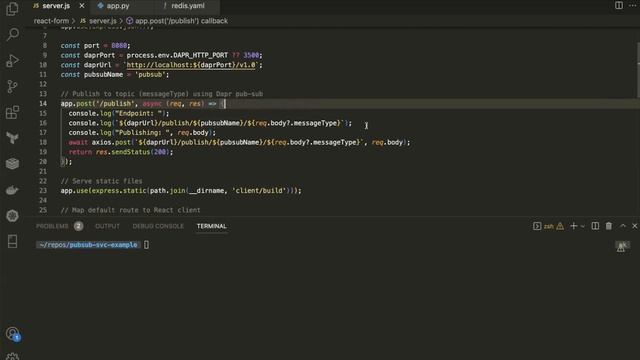Open the Accounts menu icon
Viewport: 640px width, 360px height.
[12, 334]
